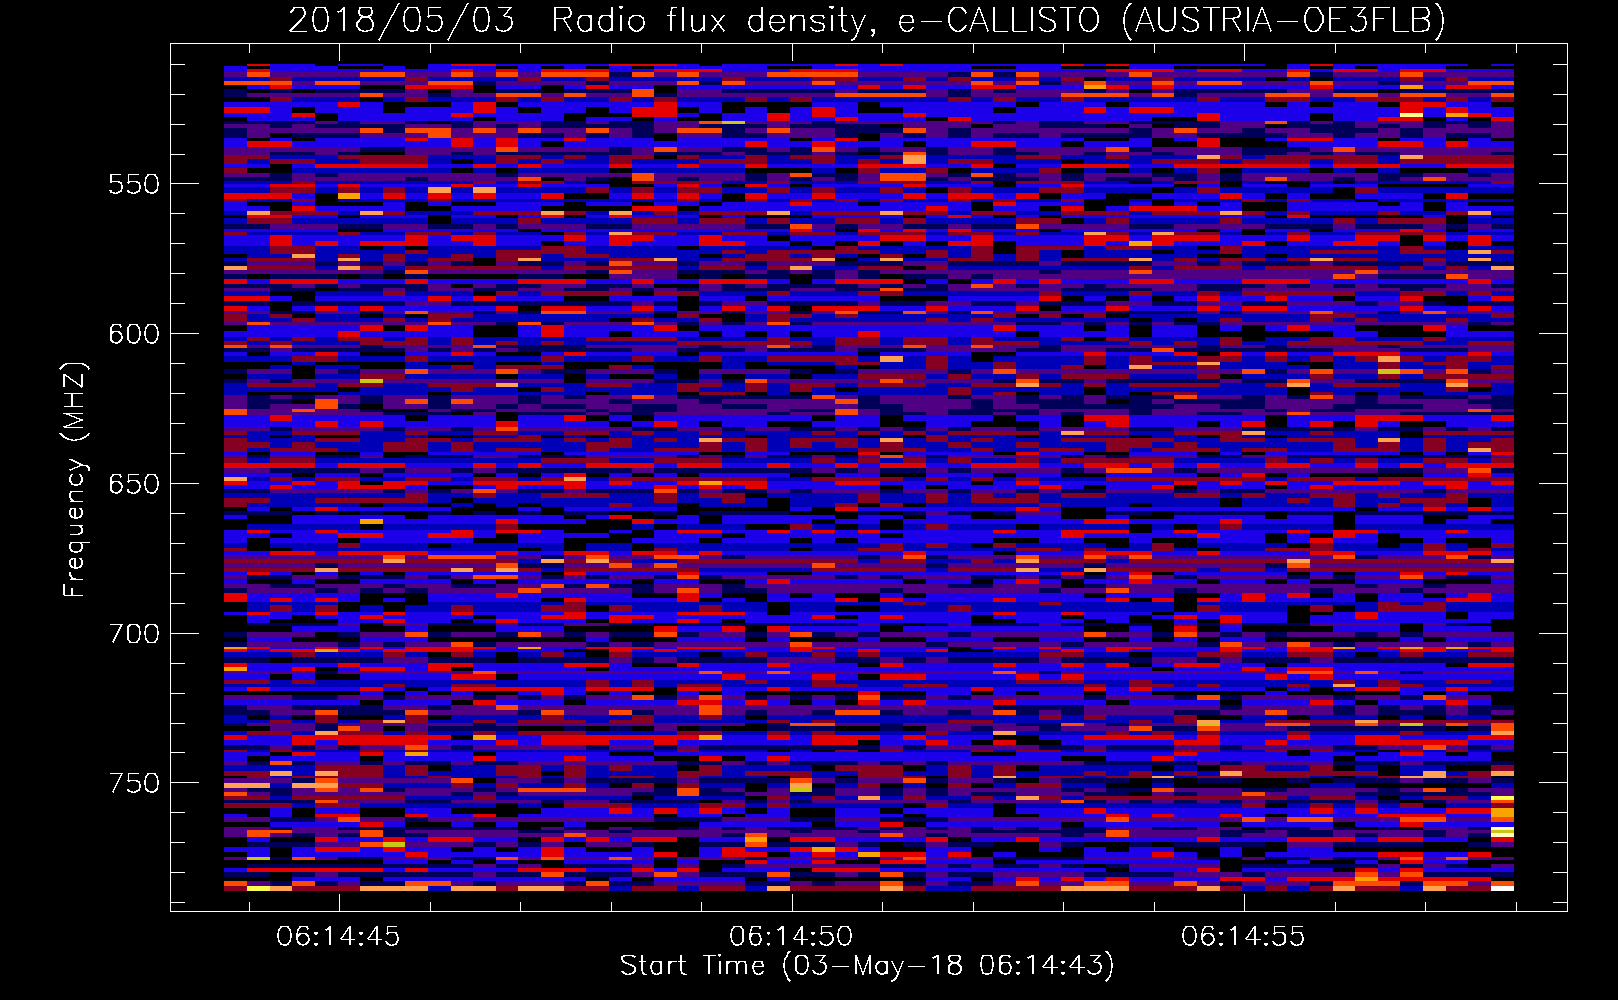The image size is (1618, 1000).
Task: Click the 06:14:55 time tick label
Action: 1243,937
